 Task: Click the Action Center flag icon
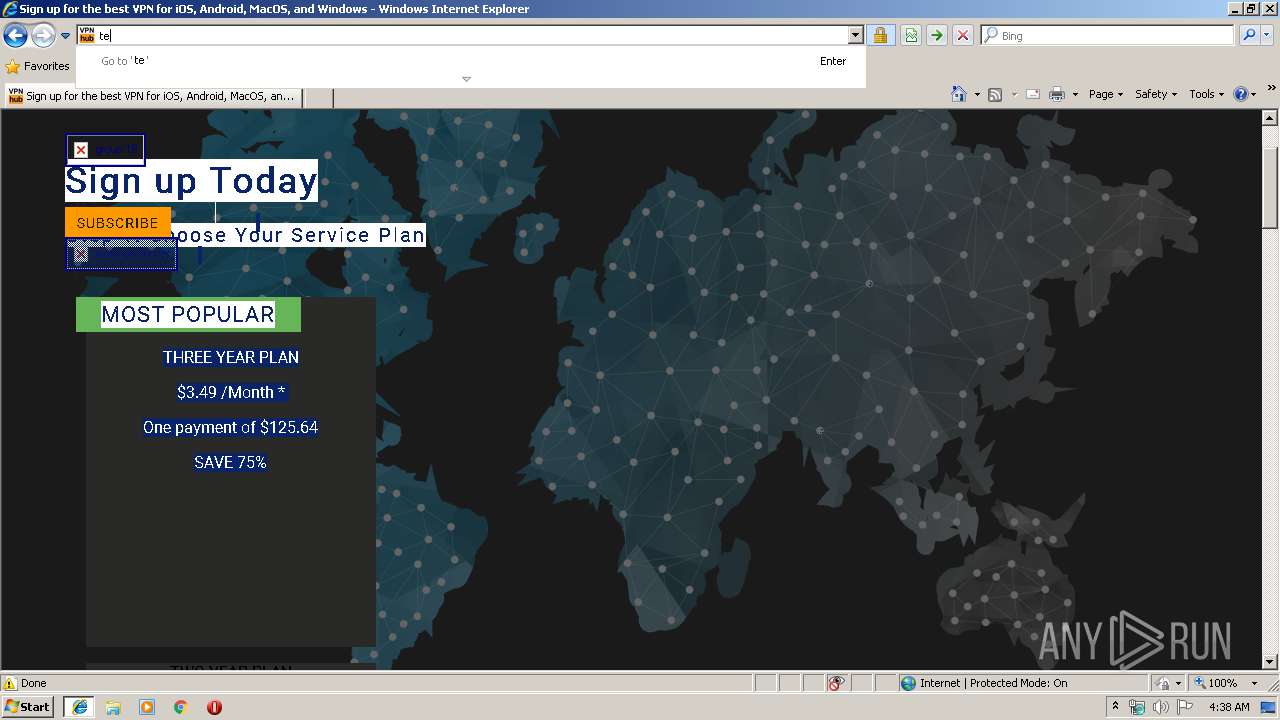(1185, 707)
